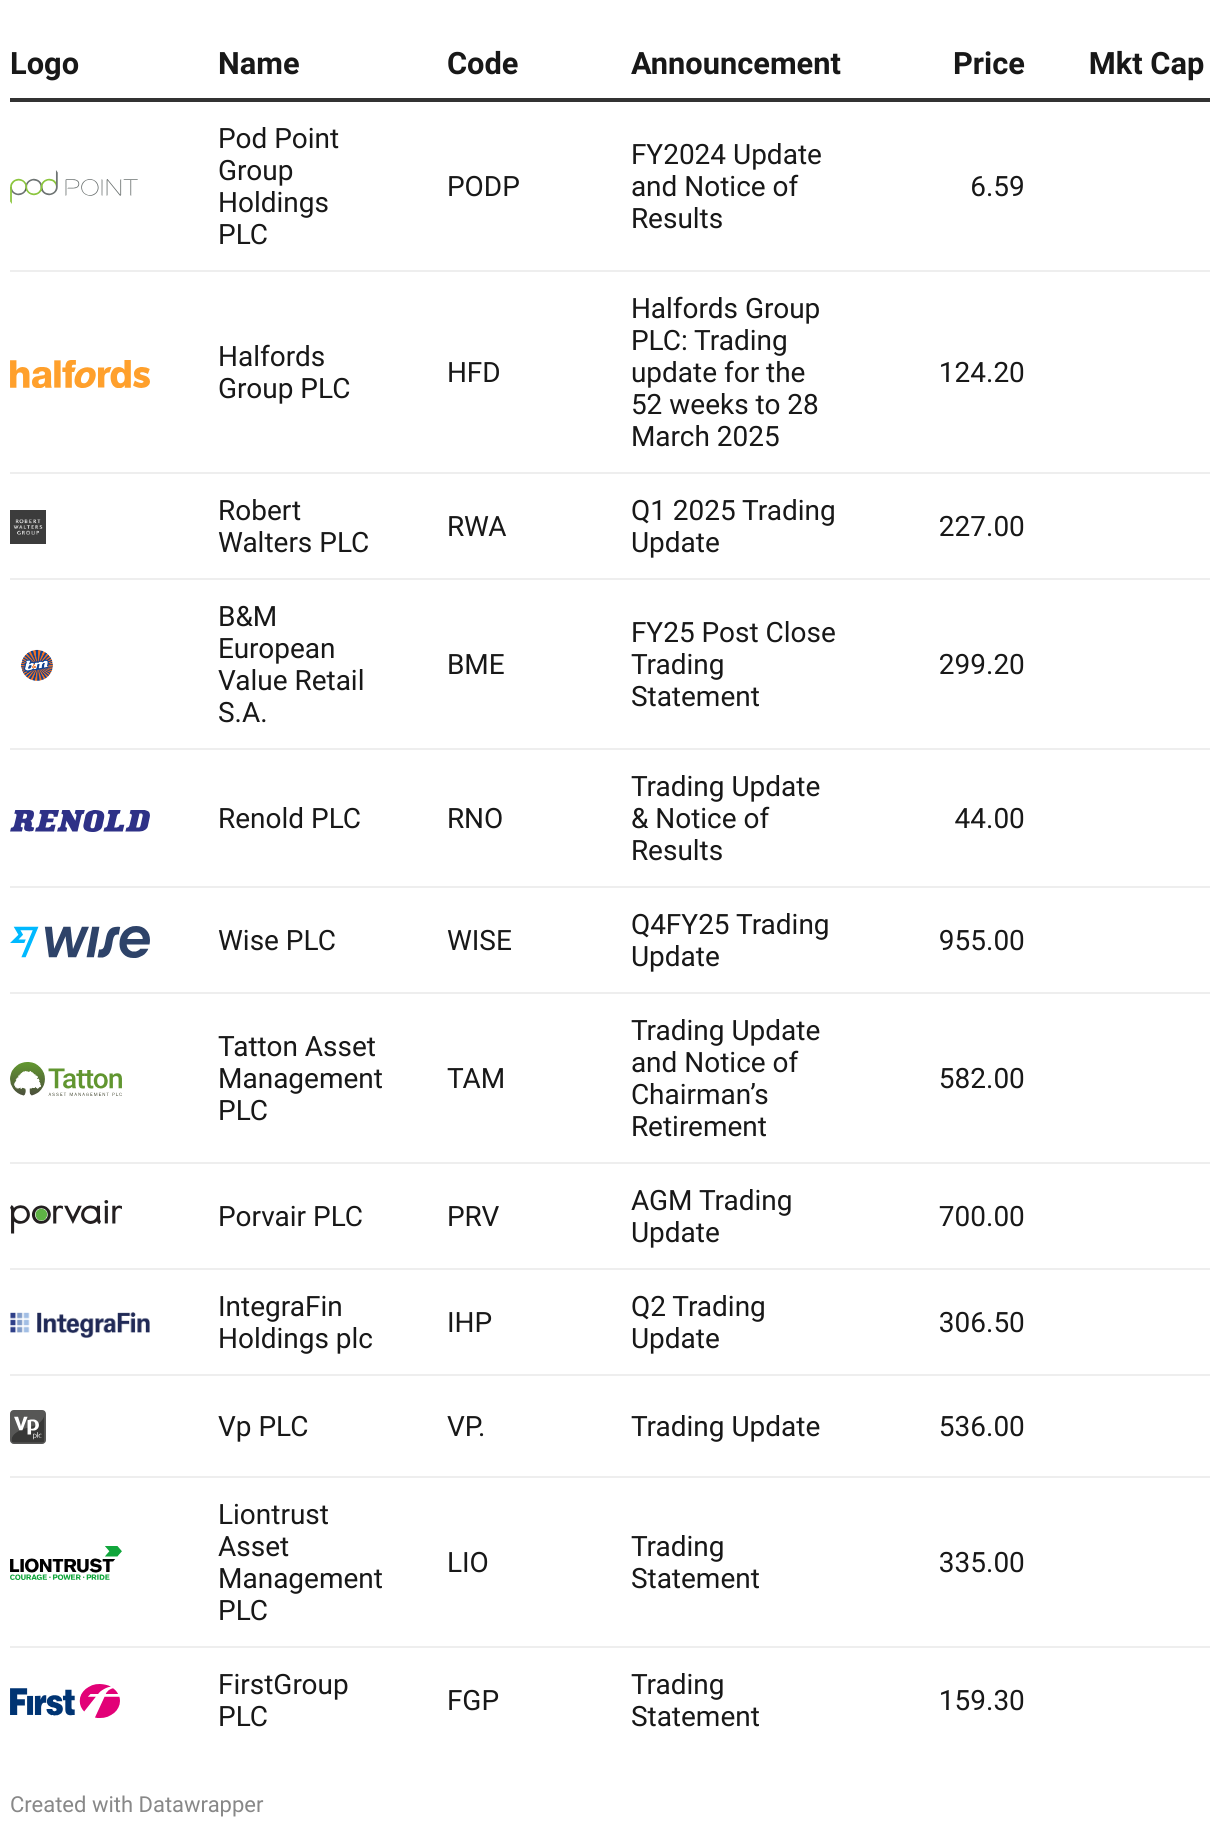This screenshot has height=1828, width=1220.
Task: Open the Created with Datawrapper link
Action: click(137, 1804)
